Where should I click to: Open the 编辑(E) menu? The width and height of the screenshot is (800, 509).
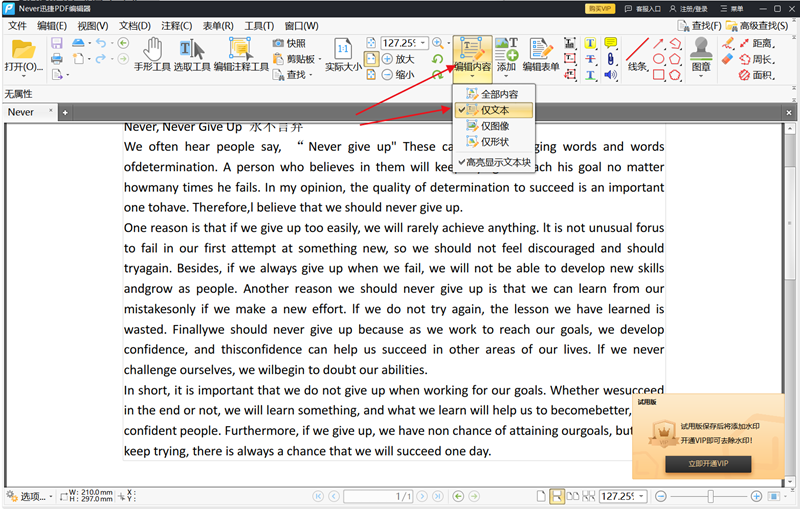pyautogui.click(x=52, y=26)
